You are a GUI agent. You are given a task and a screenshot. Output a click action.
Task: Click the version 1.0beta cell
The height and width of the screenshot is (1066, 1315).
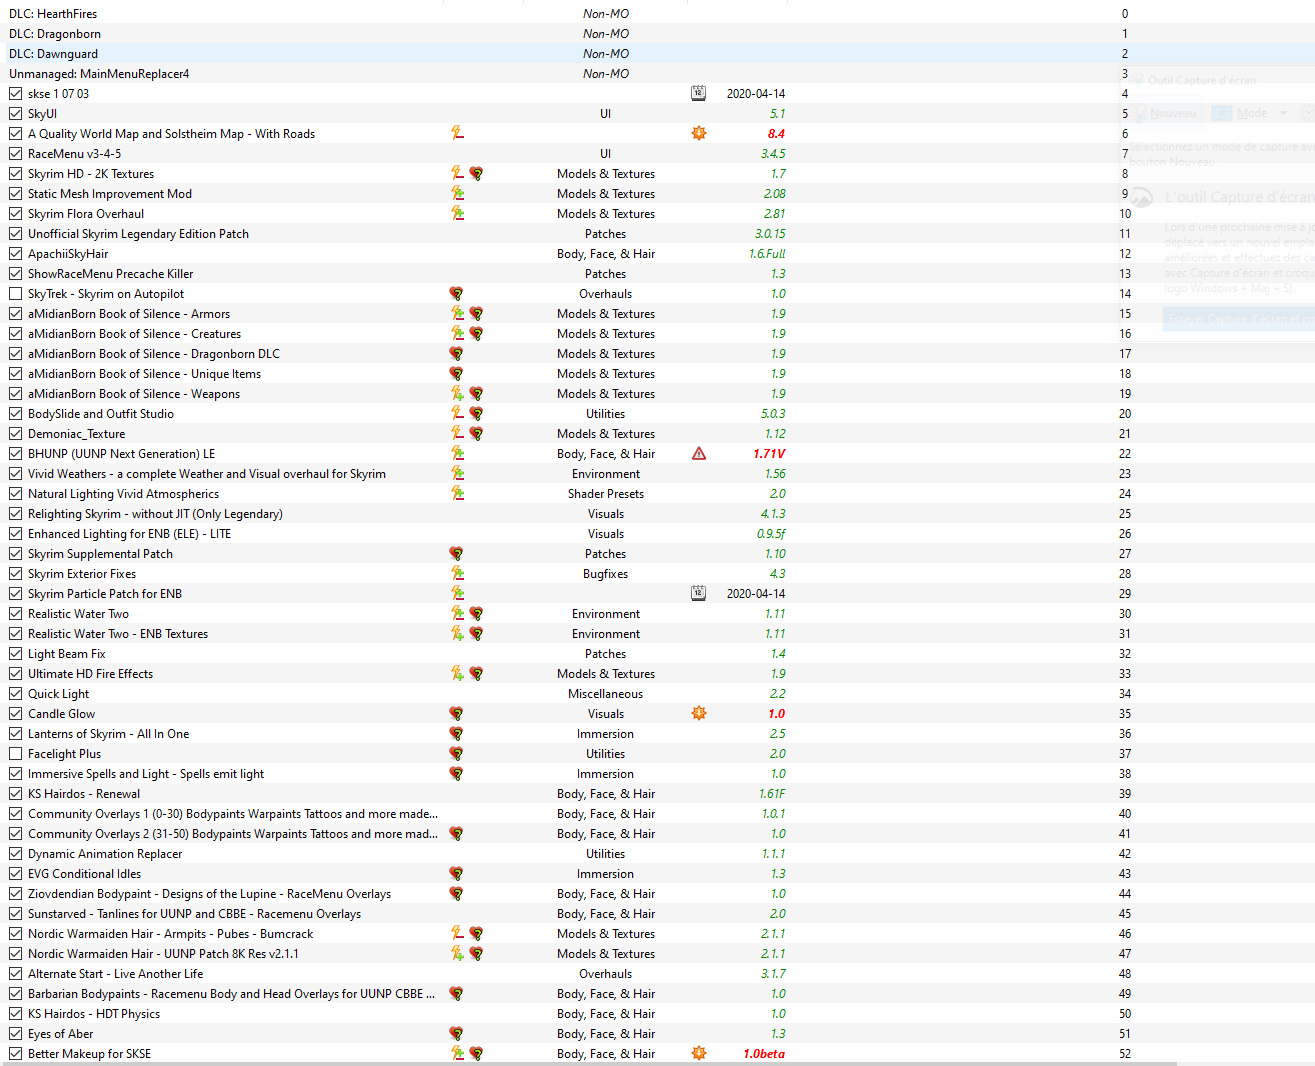pos(764,1053)
